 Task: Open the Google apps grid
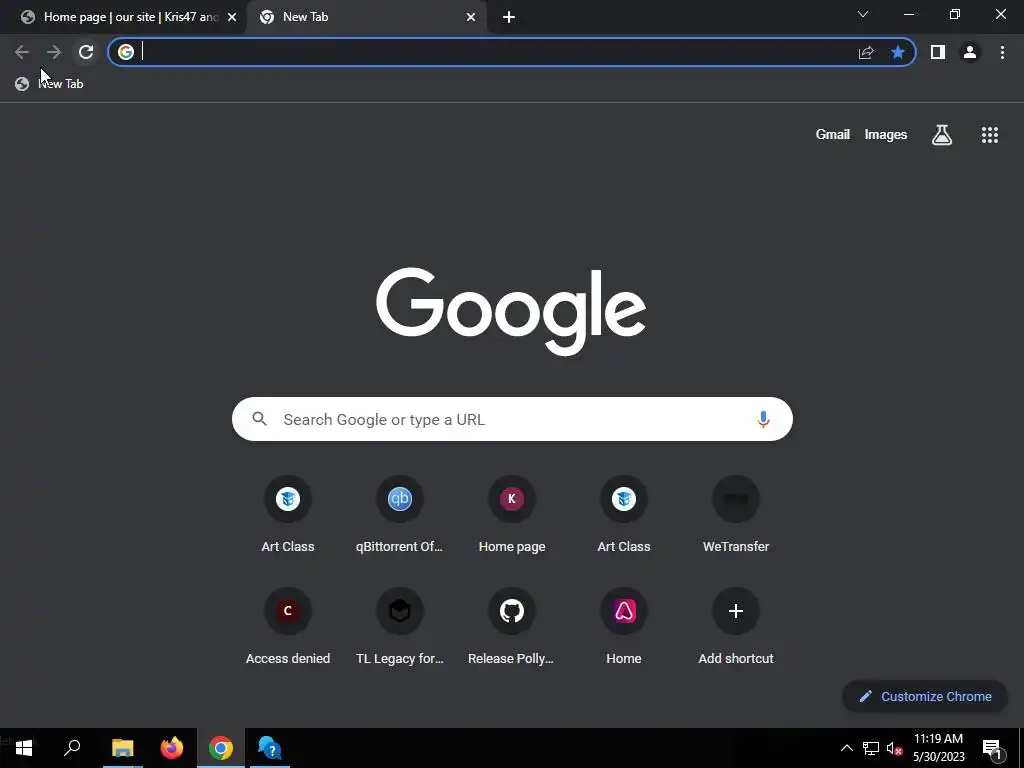click(x=989, y=135)
